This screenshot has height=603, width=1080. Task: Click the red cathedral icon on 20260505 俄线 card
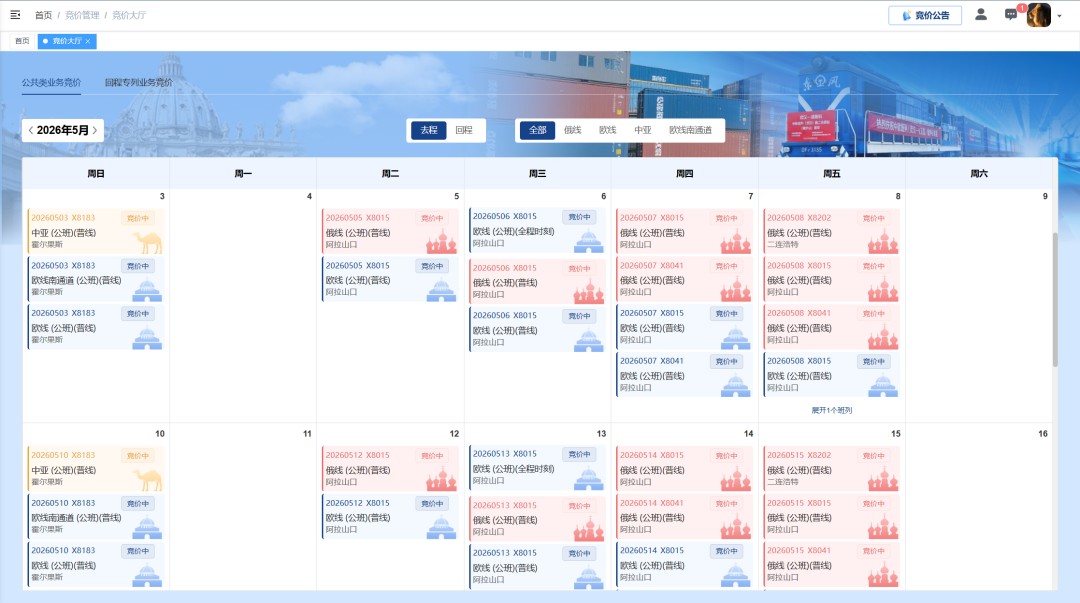441,241
